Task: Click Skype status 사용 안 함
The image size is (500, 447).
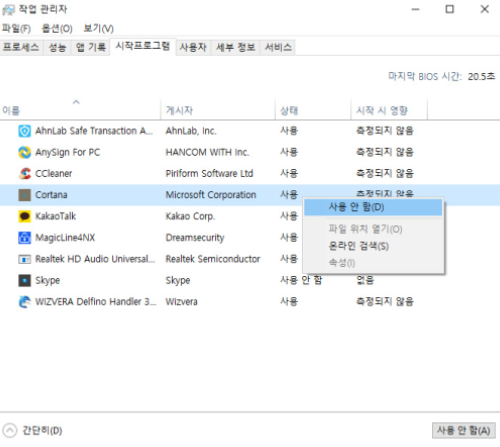Action: (x=301, y=280)
